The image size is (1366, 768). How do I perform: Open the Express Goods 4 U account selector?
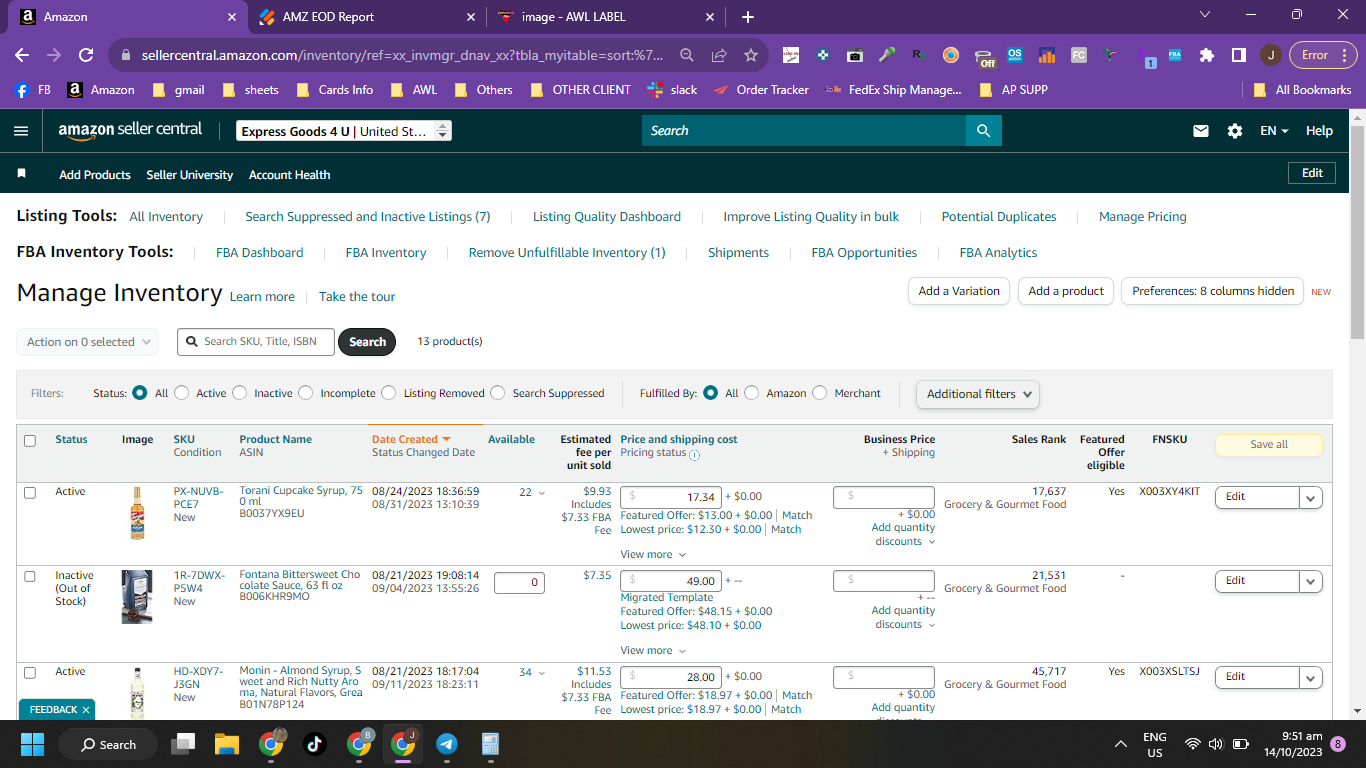[x=344, y=131]
